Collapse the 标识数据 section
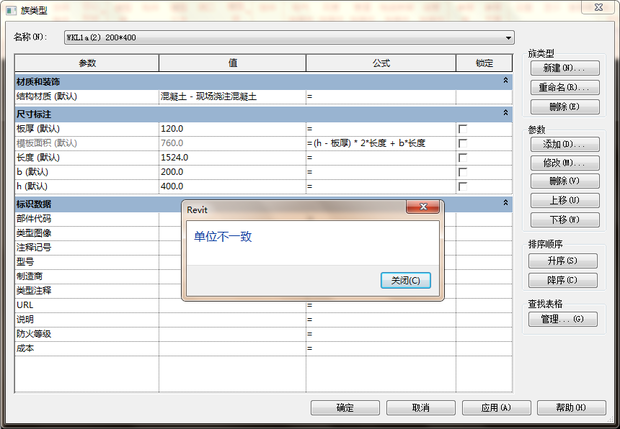Image resolution: width=620 pixels, height=429 pixels. click(x=505, y=203)
